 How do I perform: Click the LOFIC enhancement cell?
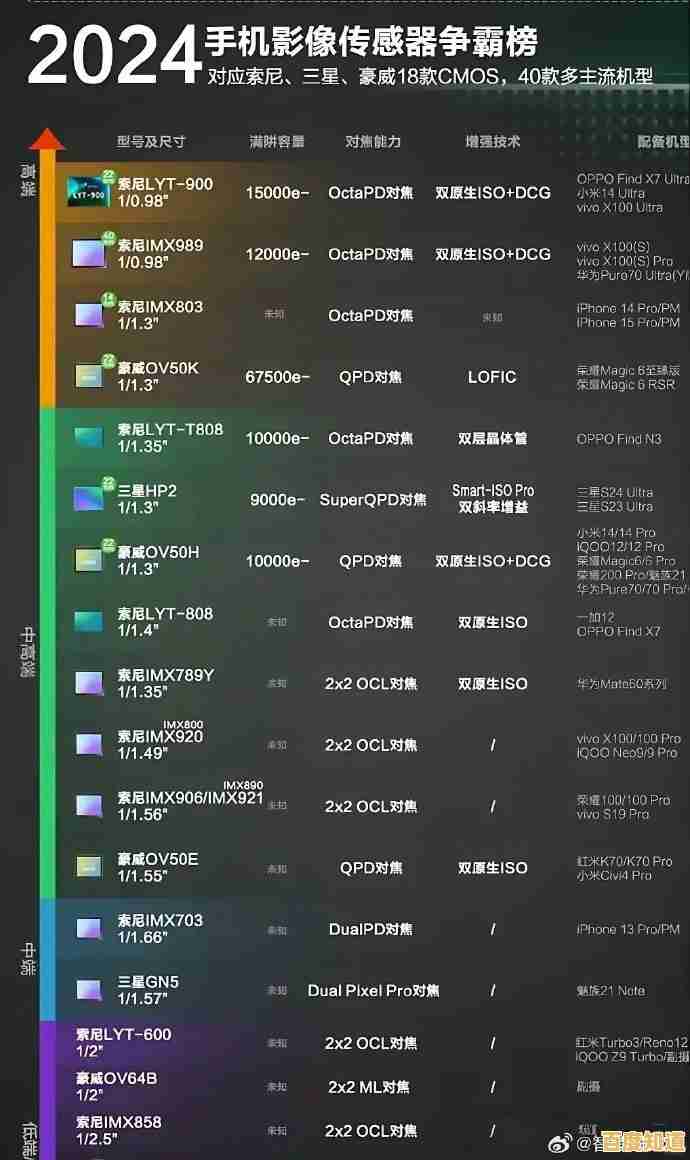point(492,377)
